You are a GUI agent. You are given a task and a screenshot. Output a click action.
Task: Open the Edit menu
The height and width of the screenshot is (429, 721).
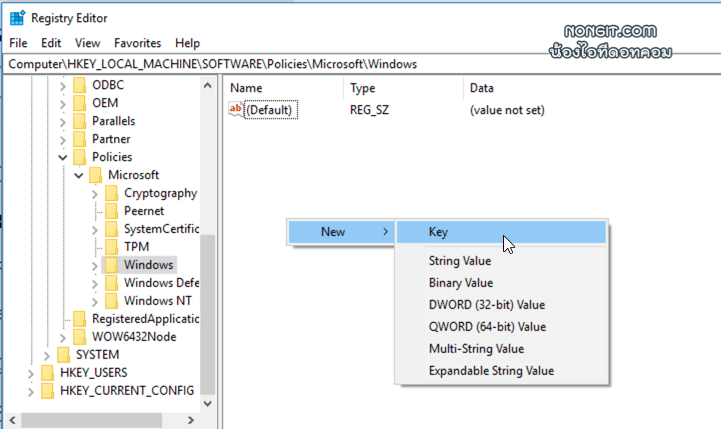[52, 43]
